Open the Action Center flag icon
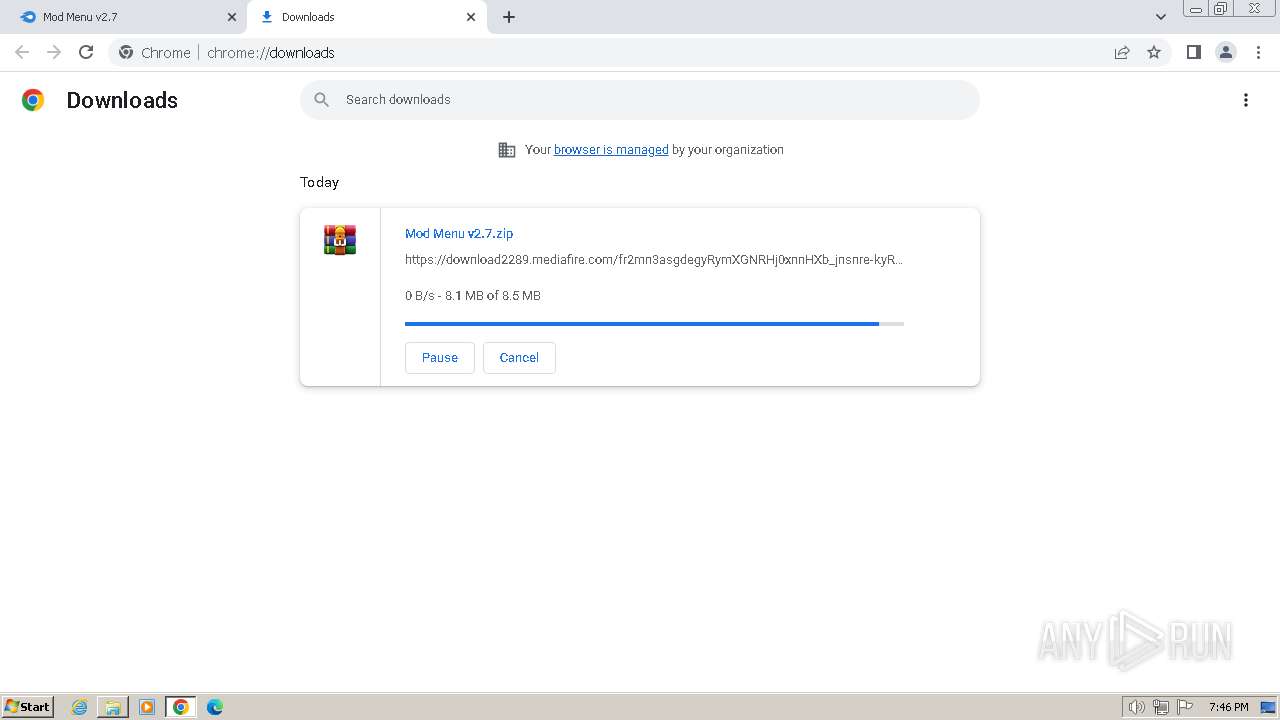 [1185, 707]
